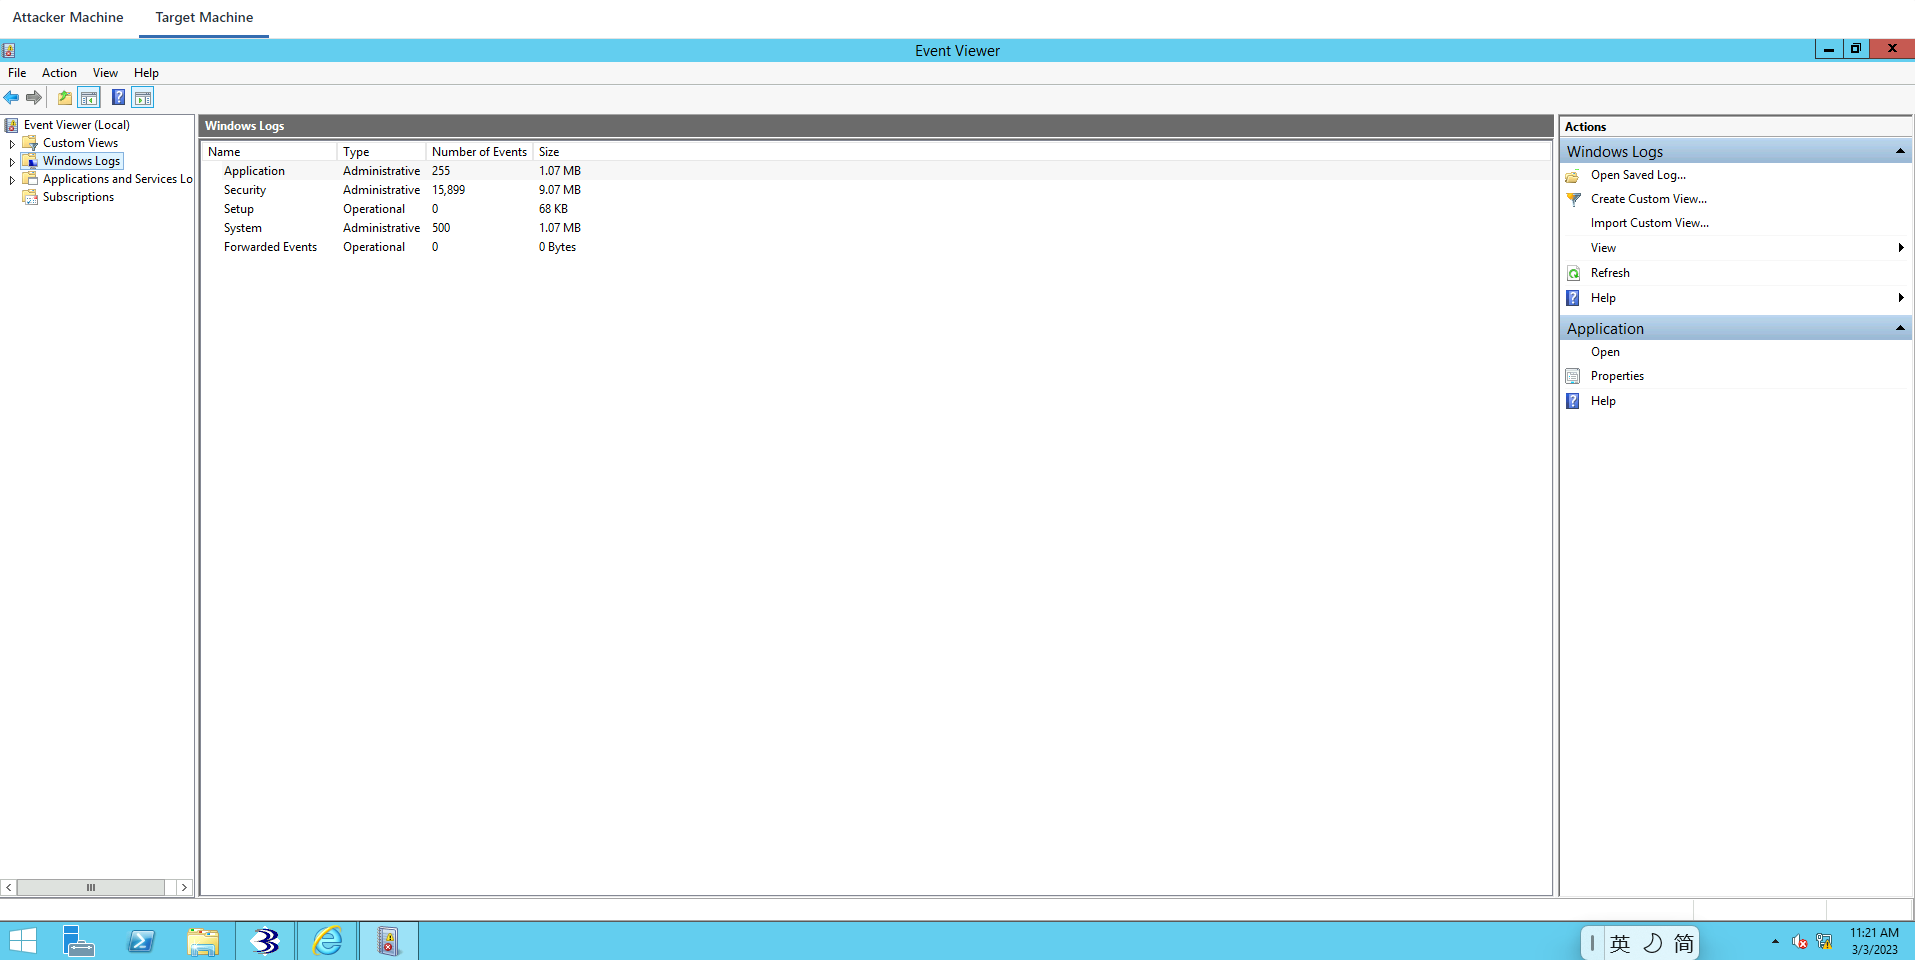1915x960 pixels.
Task: Click the Open Saved Log folder icon
Action: (1573, 176)
